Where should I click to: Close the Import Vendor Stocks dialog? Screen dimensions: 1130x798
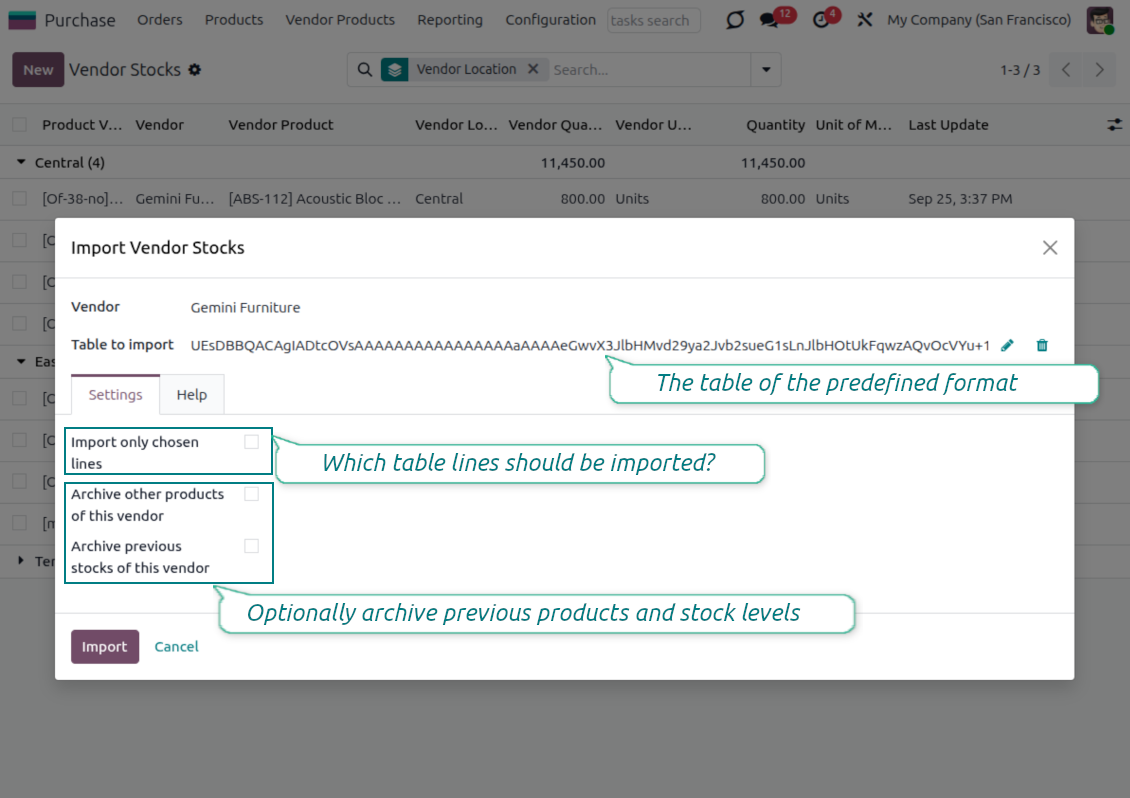[x=1049, y=247]
